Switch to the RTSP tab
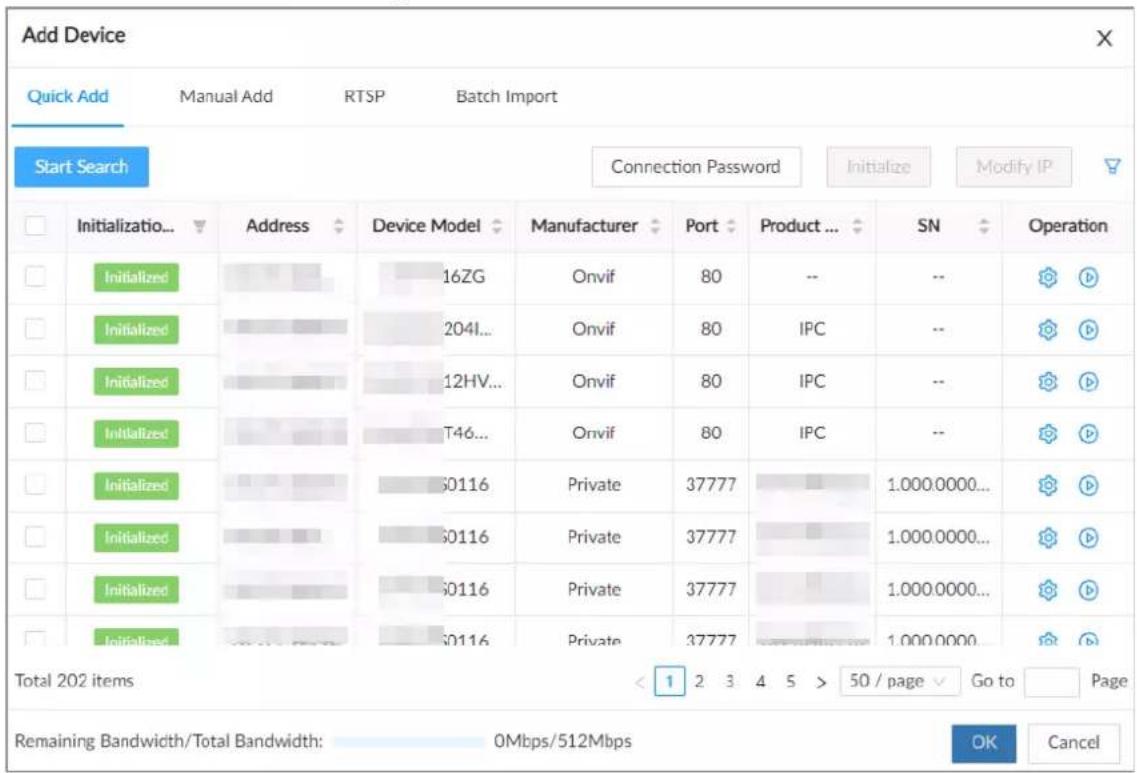The width and height of the screenshot is (1137, 773). pyautogui.click(x=364, y=96)
